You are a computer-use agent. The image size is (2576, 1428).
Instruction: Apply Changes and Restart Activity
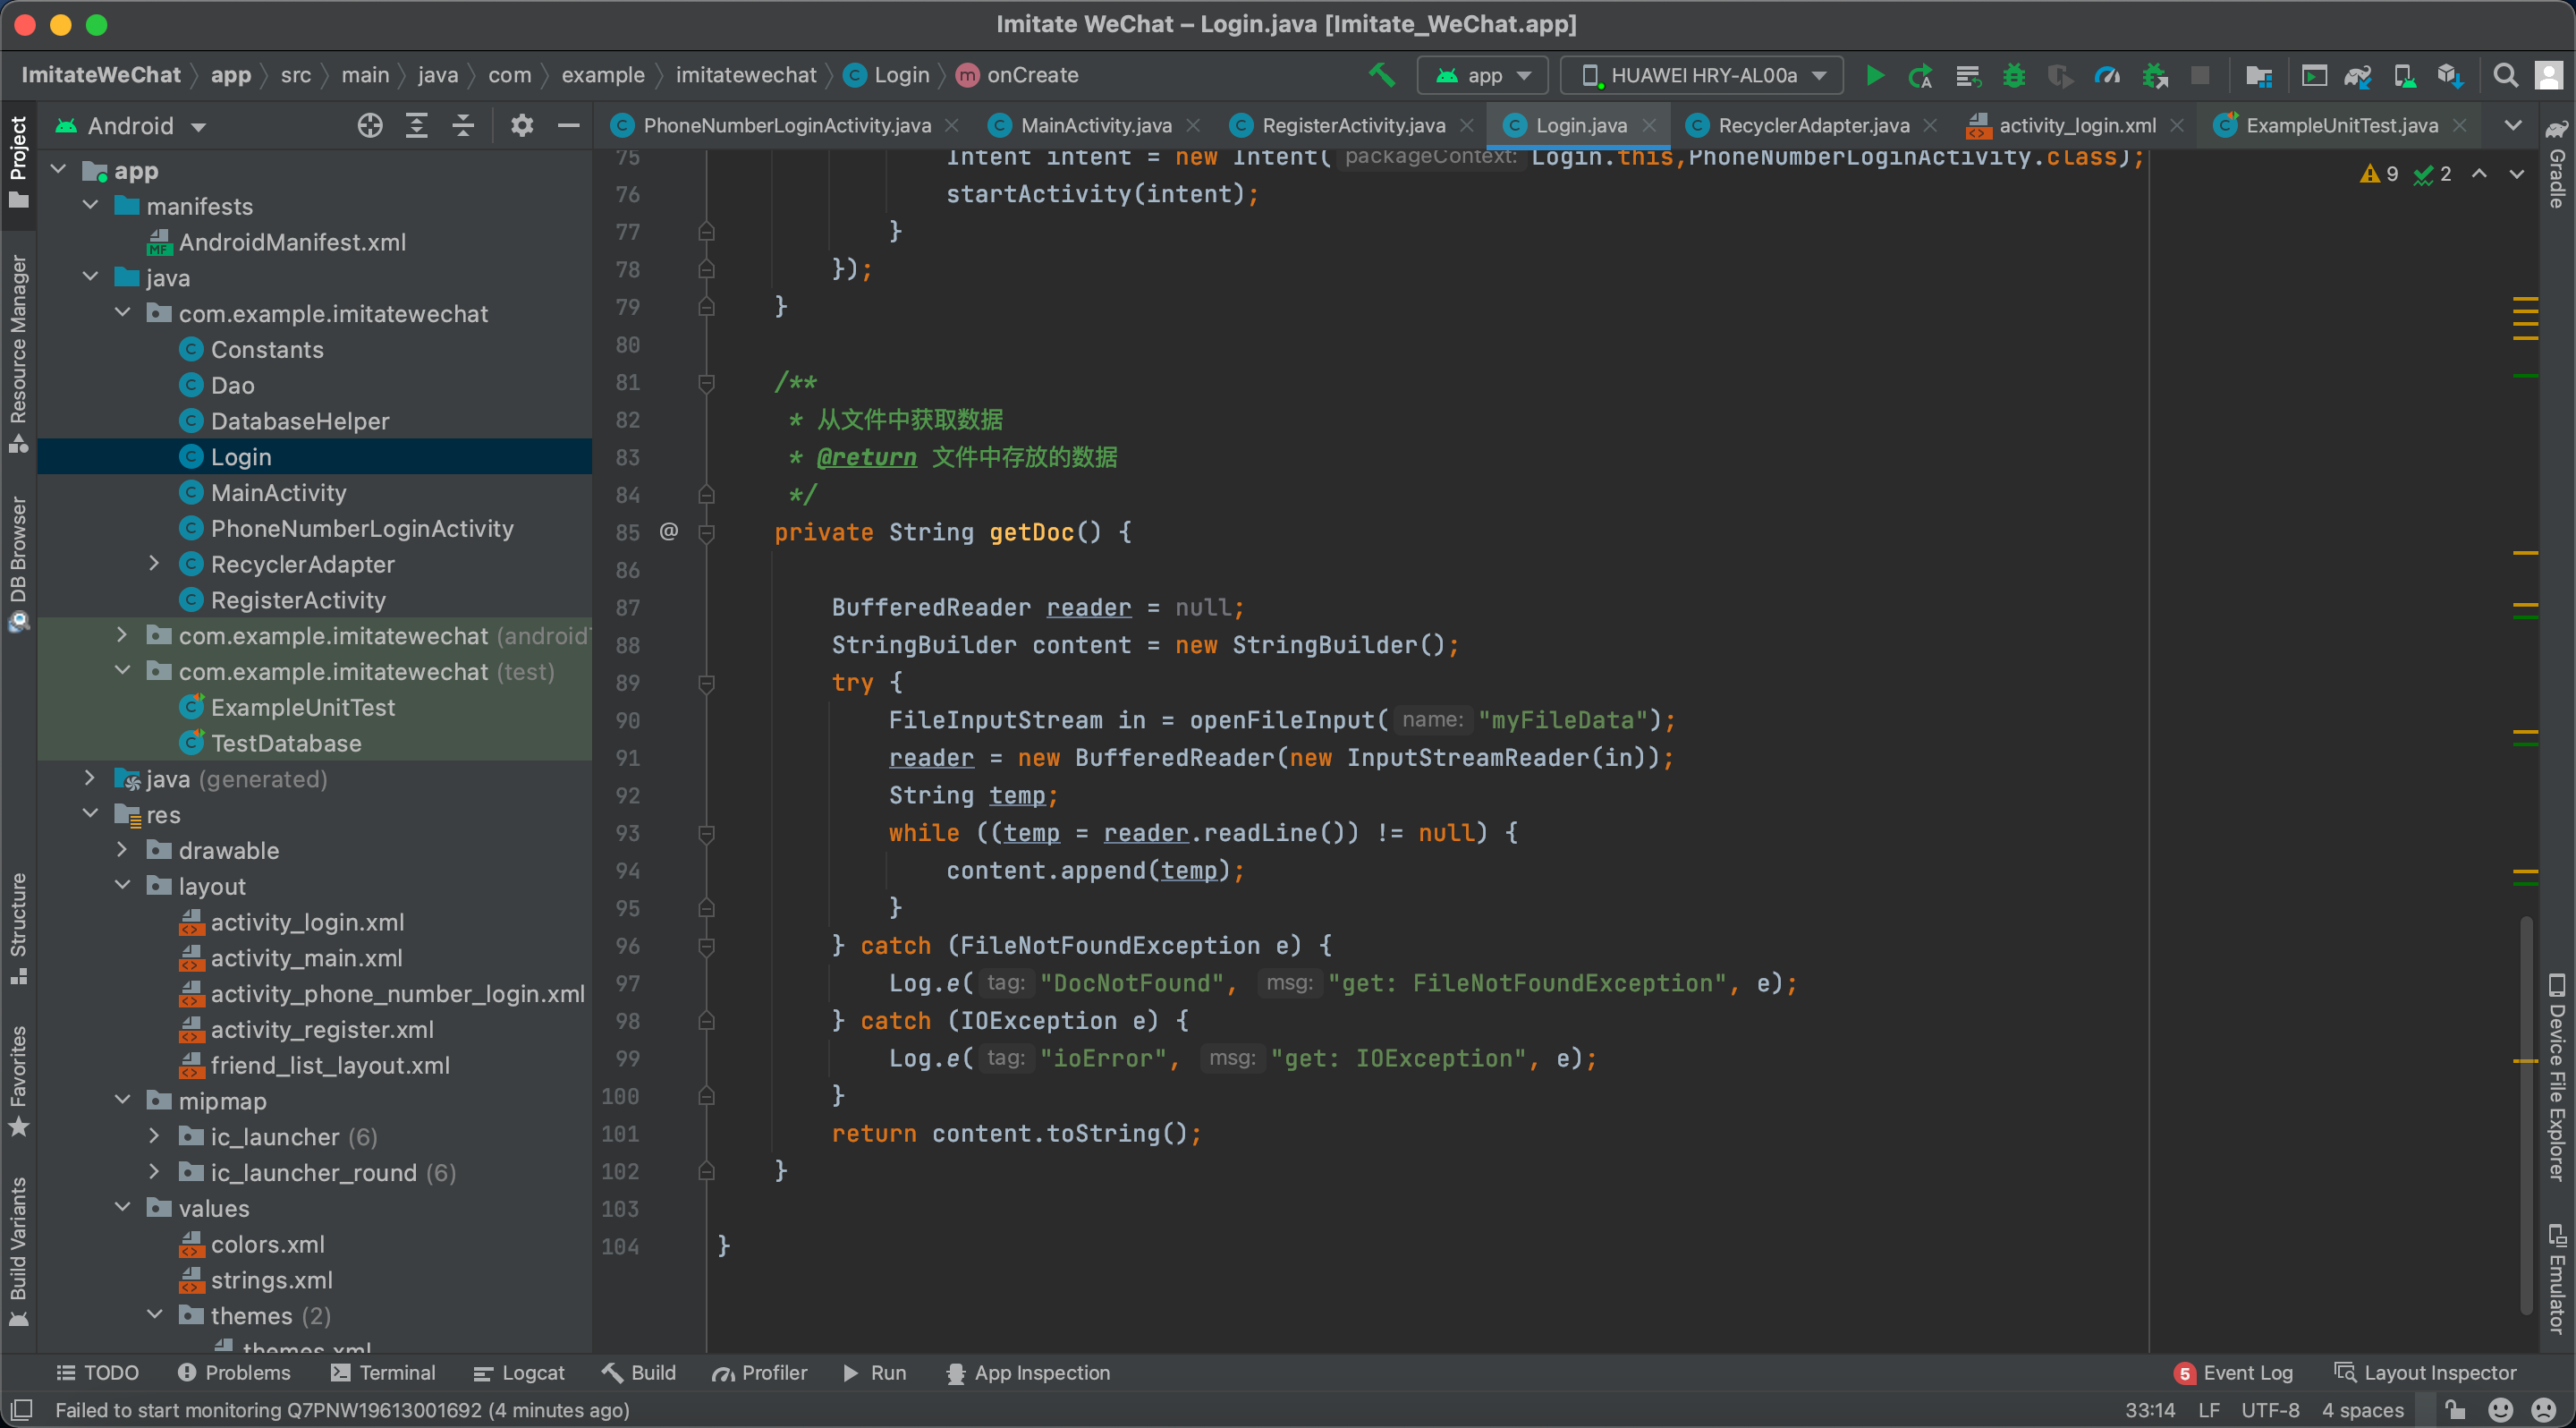[x=1920, y=76]
